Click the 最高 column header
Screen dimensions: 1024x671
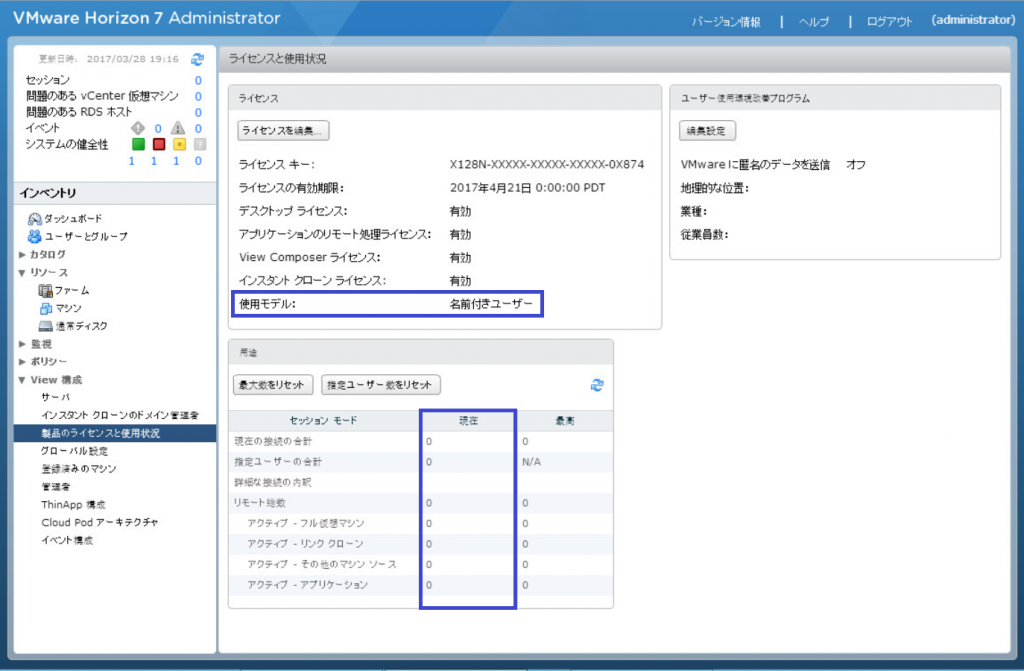(x=565, y=421)
